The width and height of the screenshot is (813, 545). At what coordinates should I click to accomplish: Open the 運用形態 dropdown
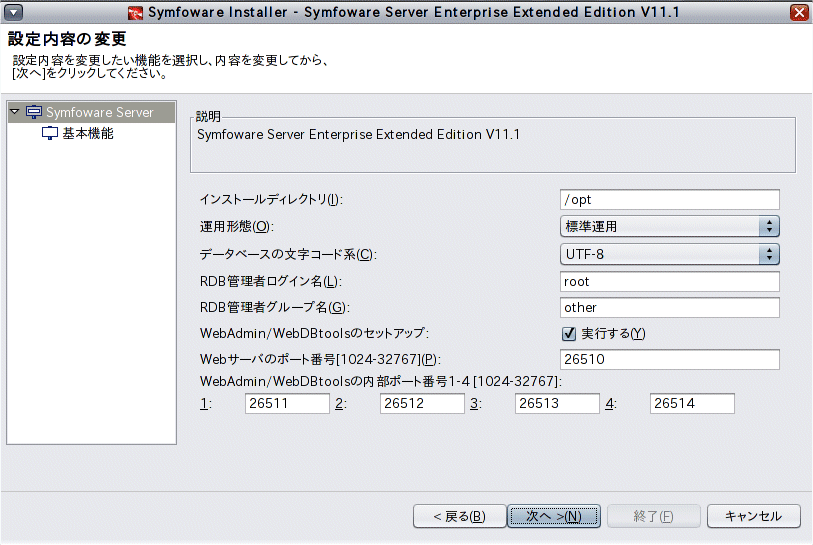point(669,227)
